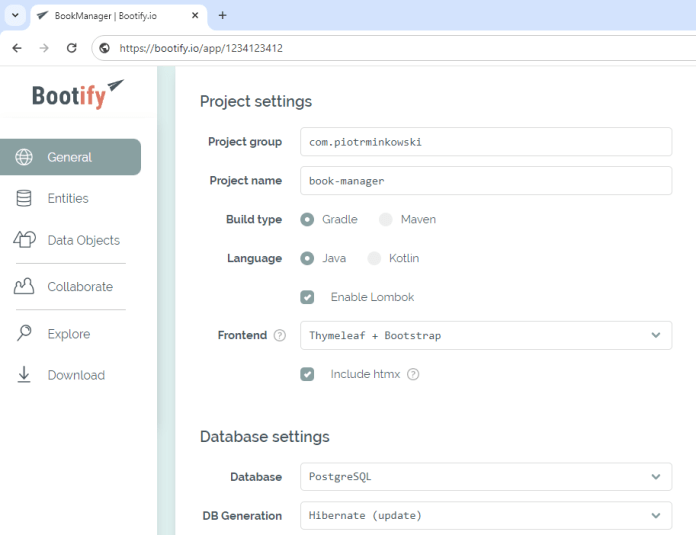Select Kotlin language option
The image size is (696, 535).
374,258
